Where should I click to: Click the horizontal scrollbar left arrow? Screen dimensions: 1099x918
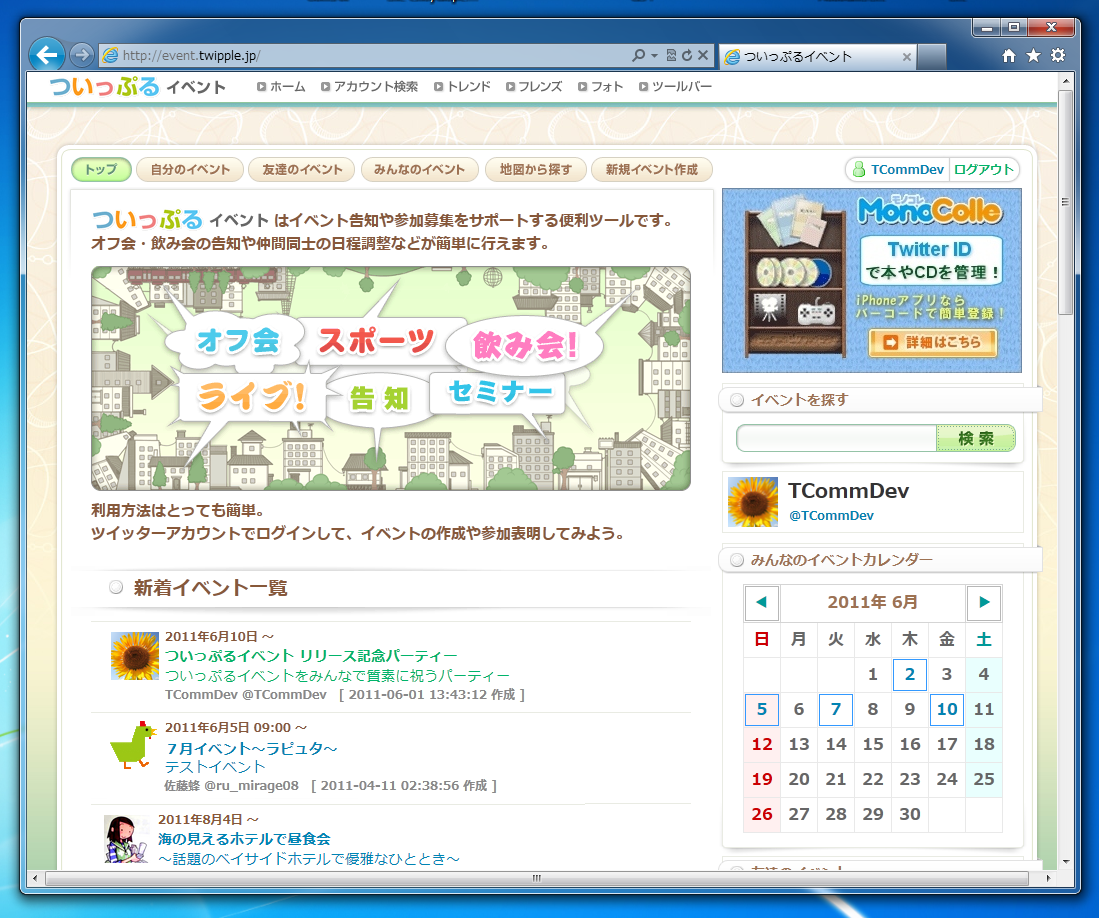[35, 878]
